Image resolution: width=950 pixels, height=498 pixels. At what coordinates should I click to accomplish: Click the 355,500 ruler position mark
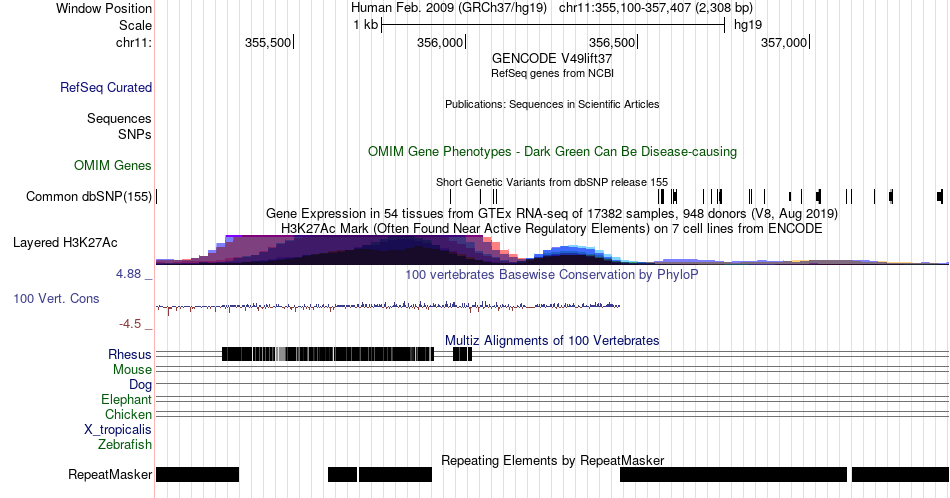(x=269, y=42)
